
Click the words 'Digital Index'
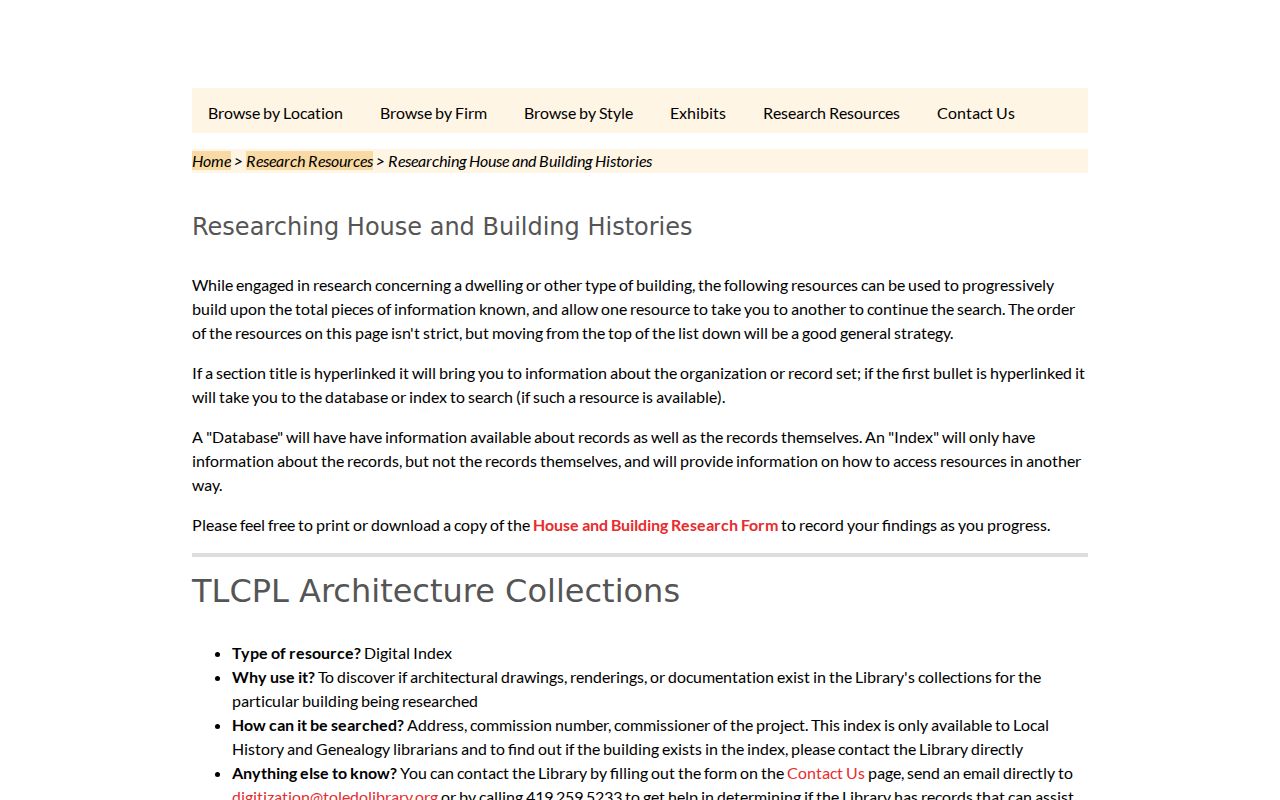tap(408, 653)
